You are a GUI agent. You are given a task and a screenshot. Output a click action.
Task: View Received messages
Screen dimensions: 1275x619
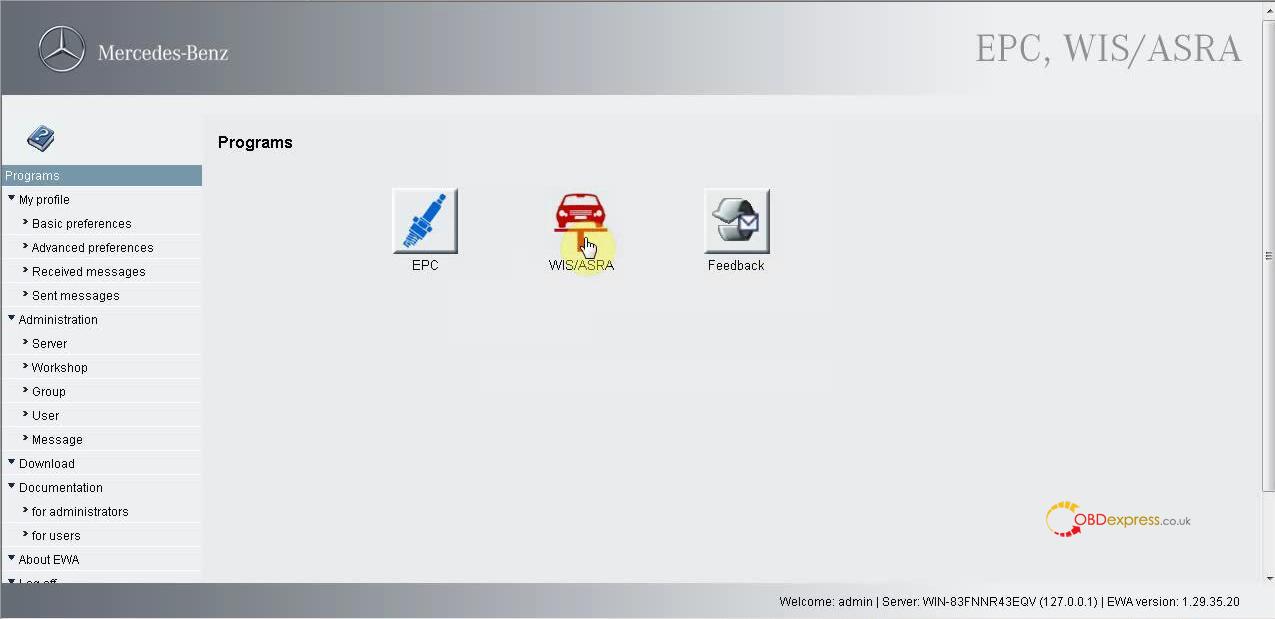point(88,272)
